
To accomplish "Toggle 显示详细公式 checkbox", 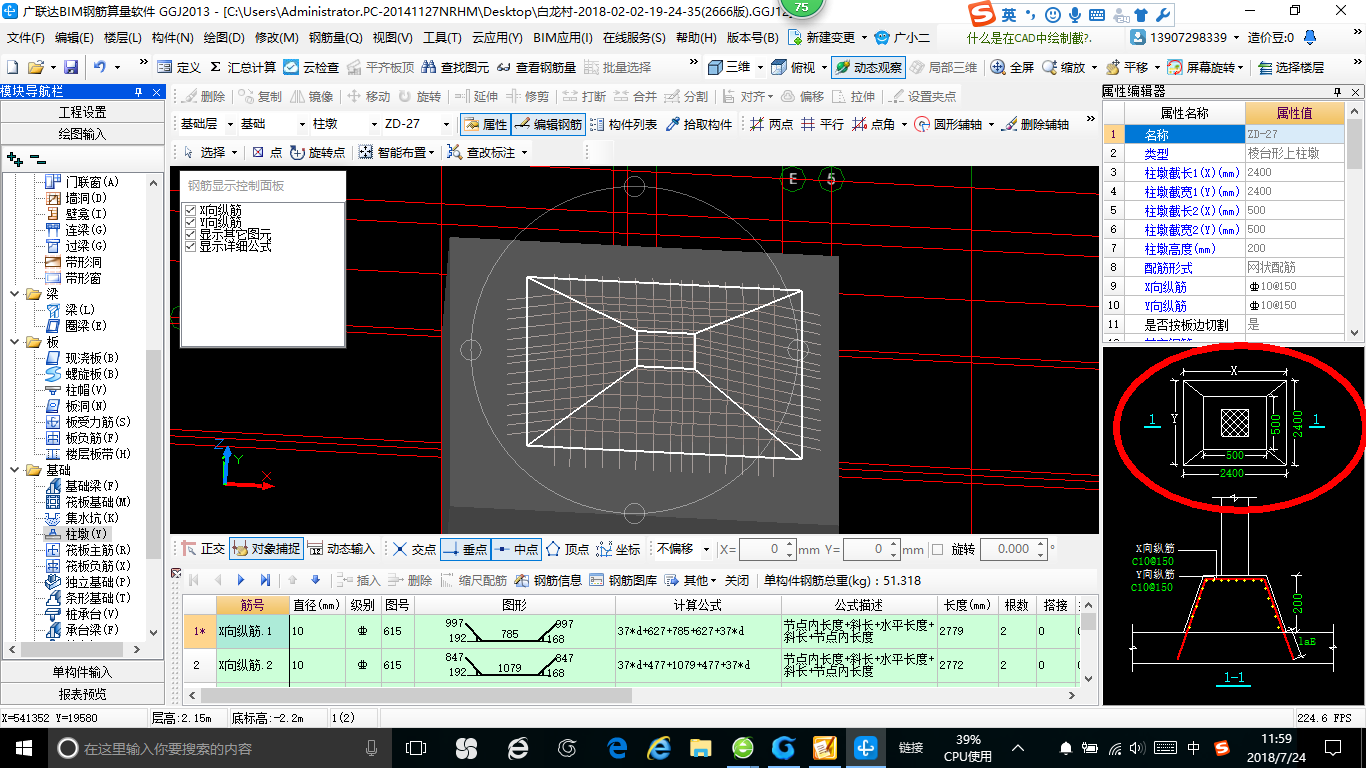I will tap(190, 246).
